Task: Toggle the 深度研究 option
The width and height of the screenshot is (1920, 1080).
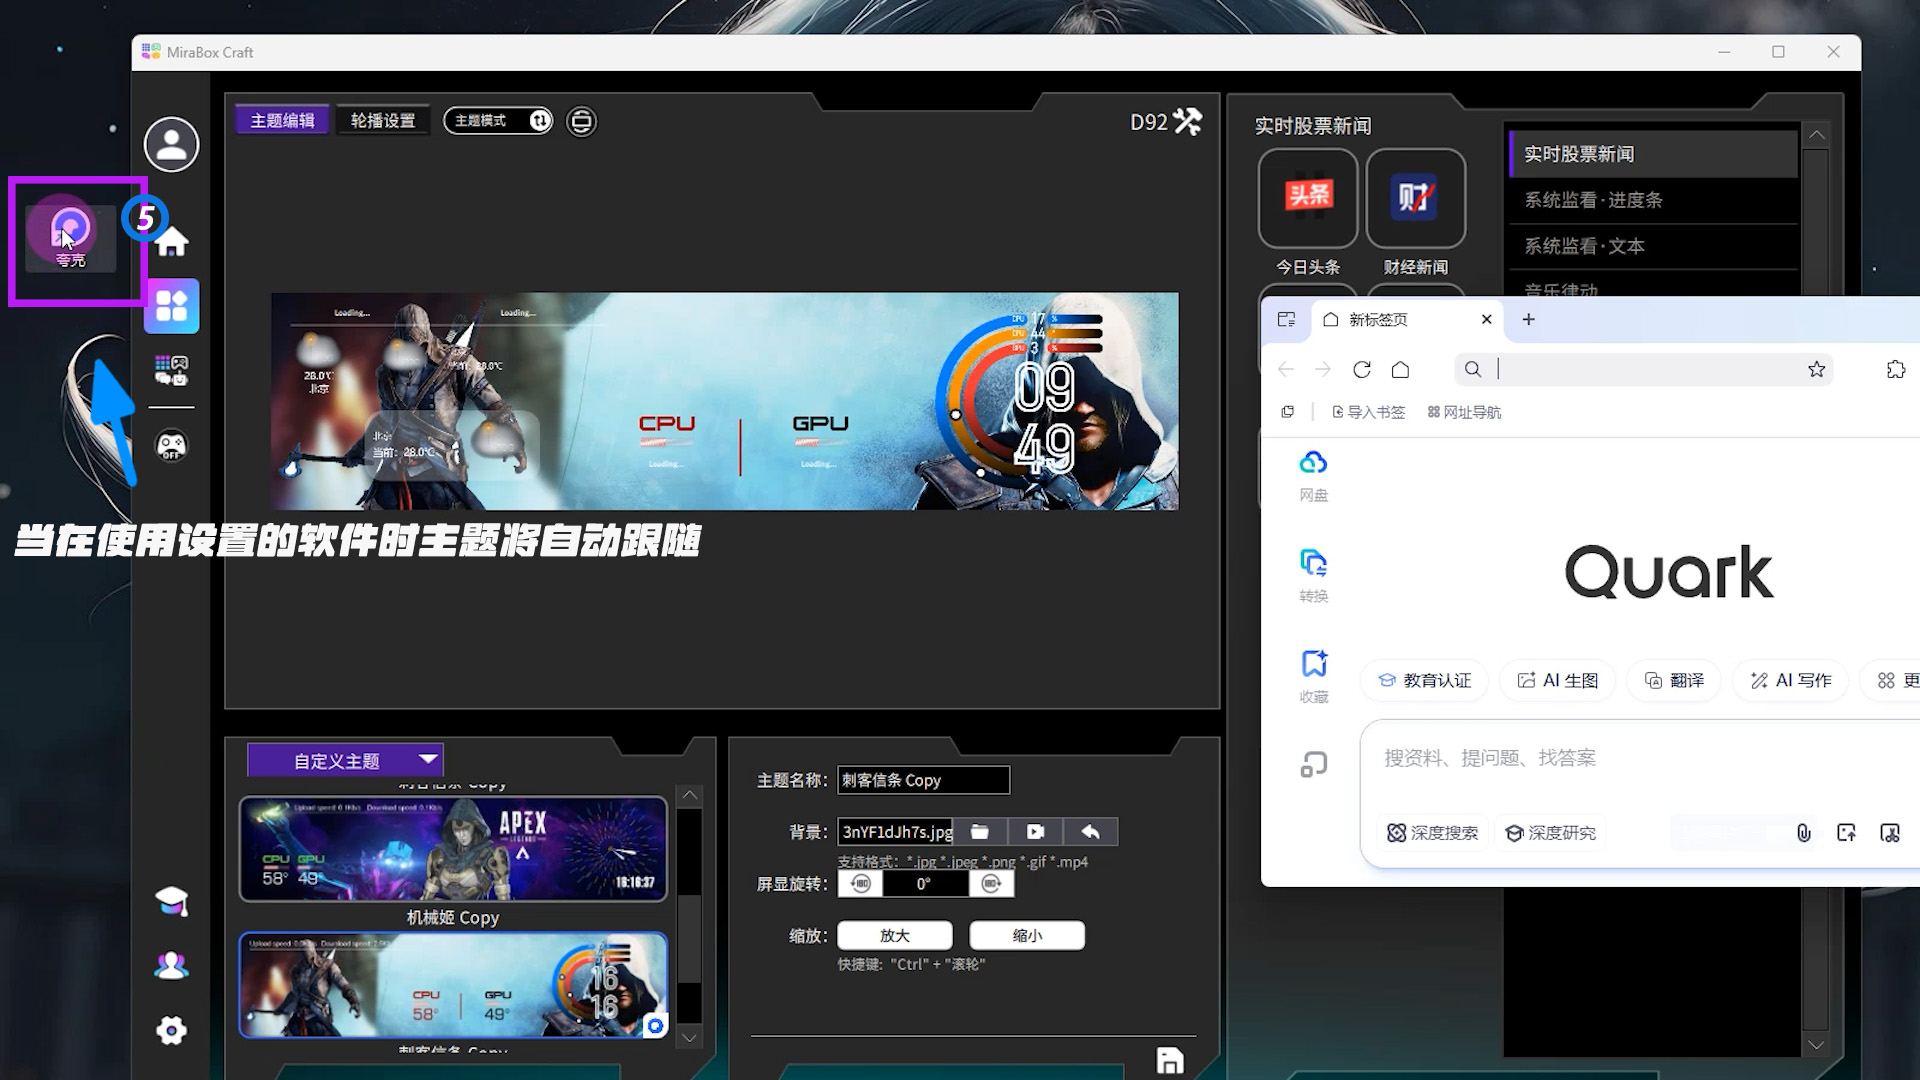Action: coord(1550,833)
